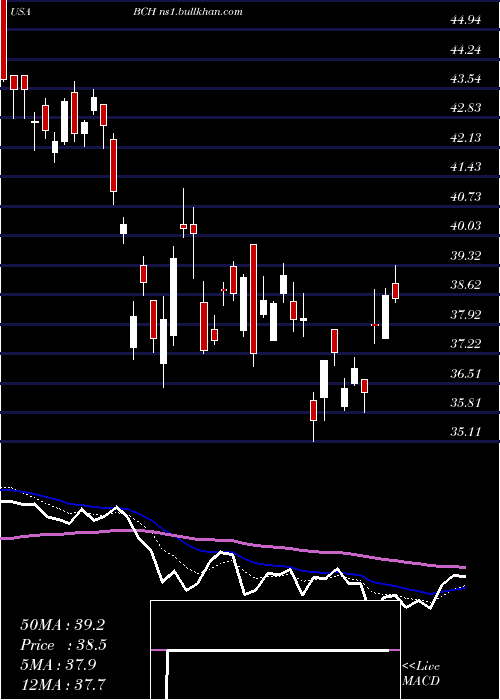Click the Price : 38.5 readout

[x=64, y=645]
